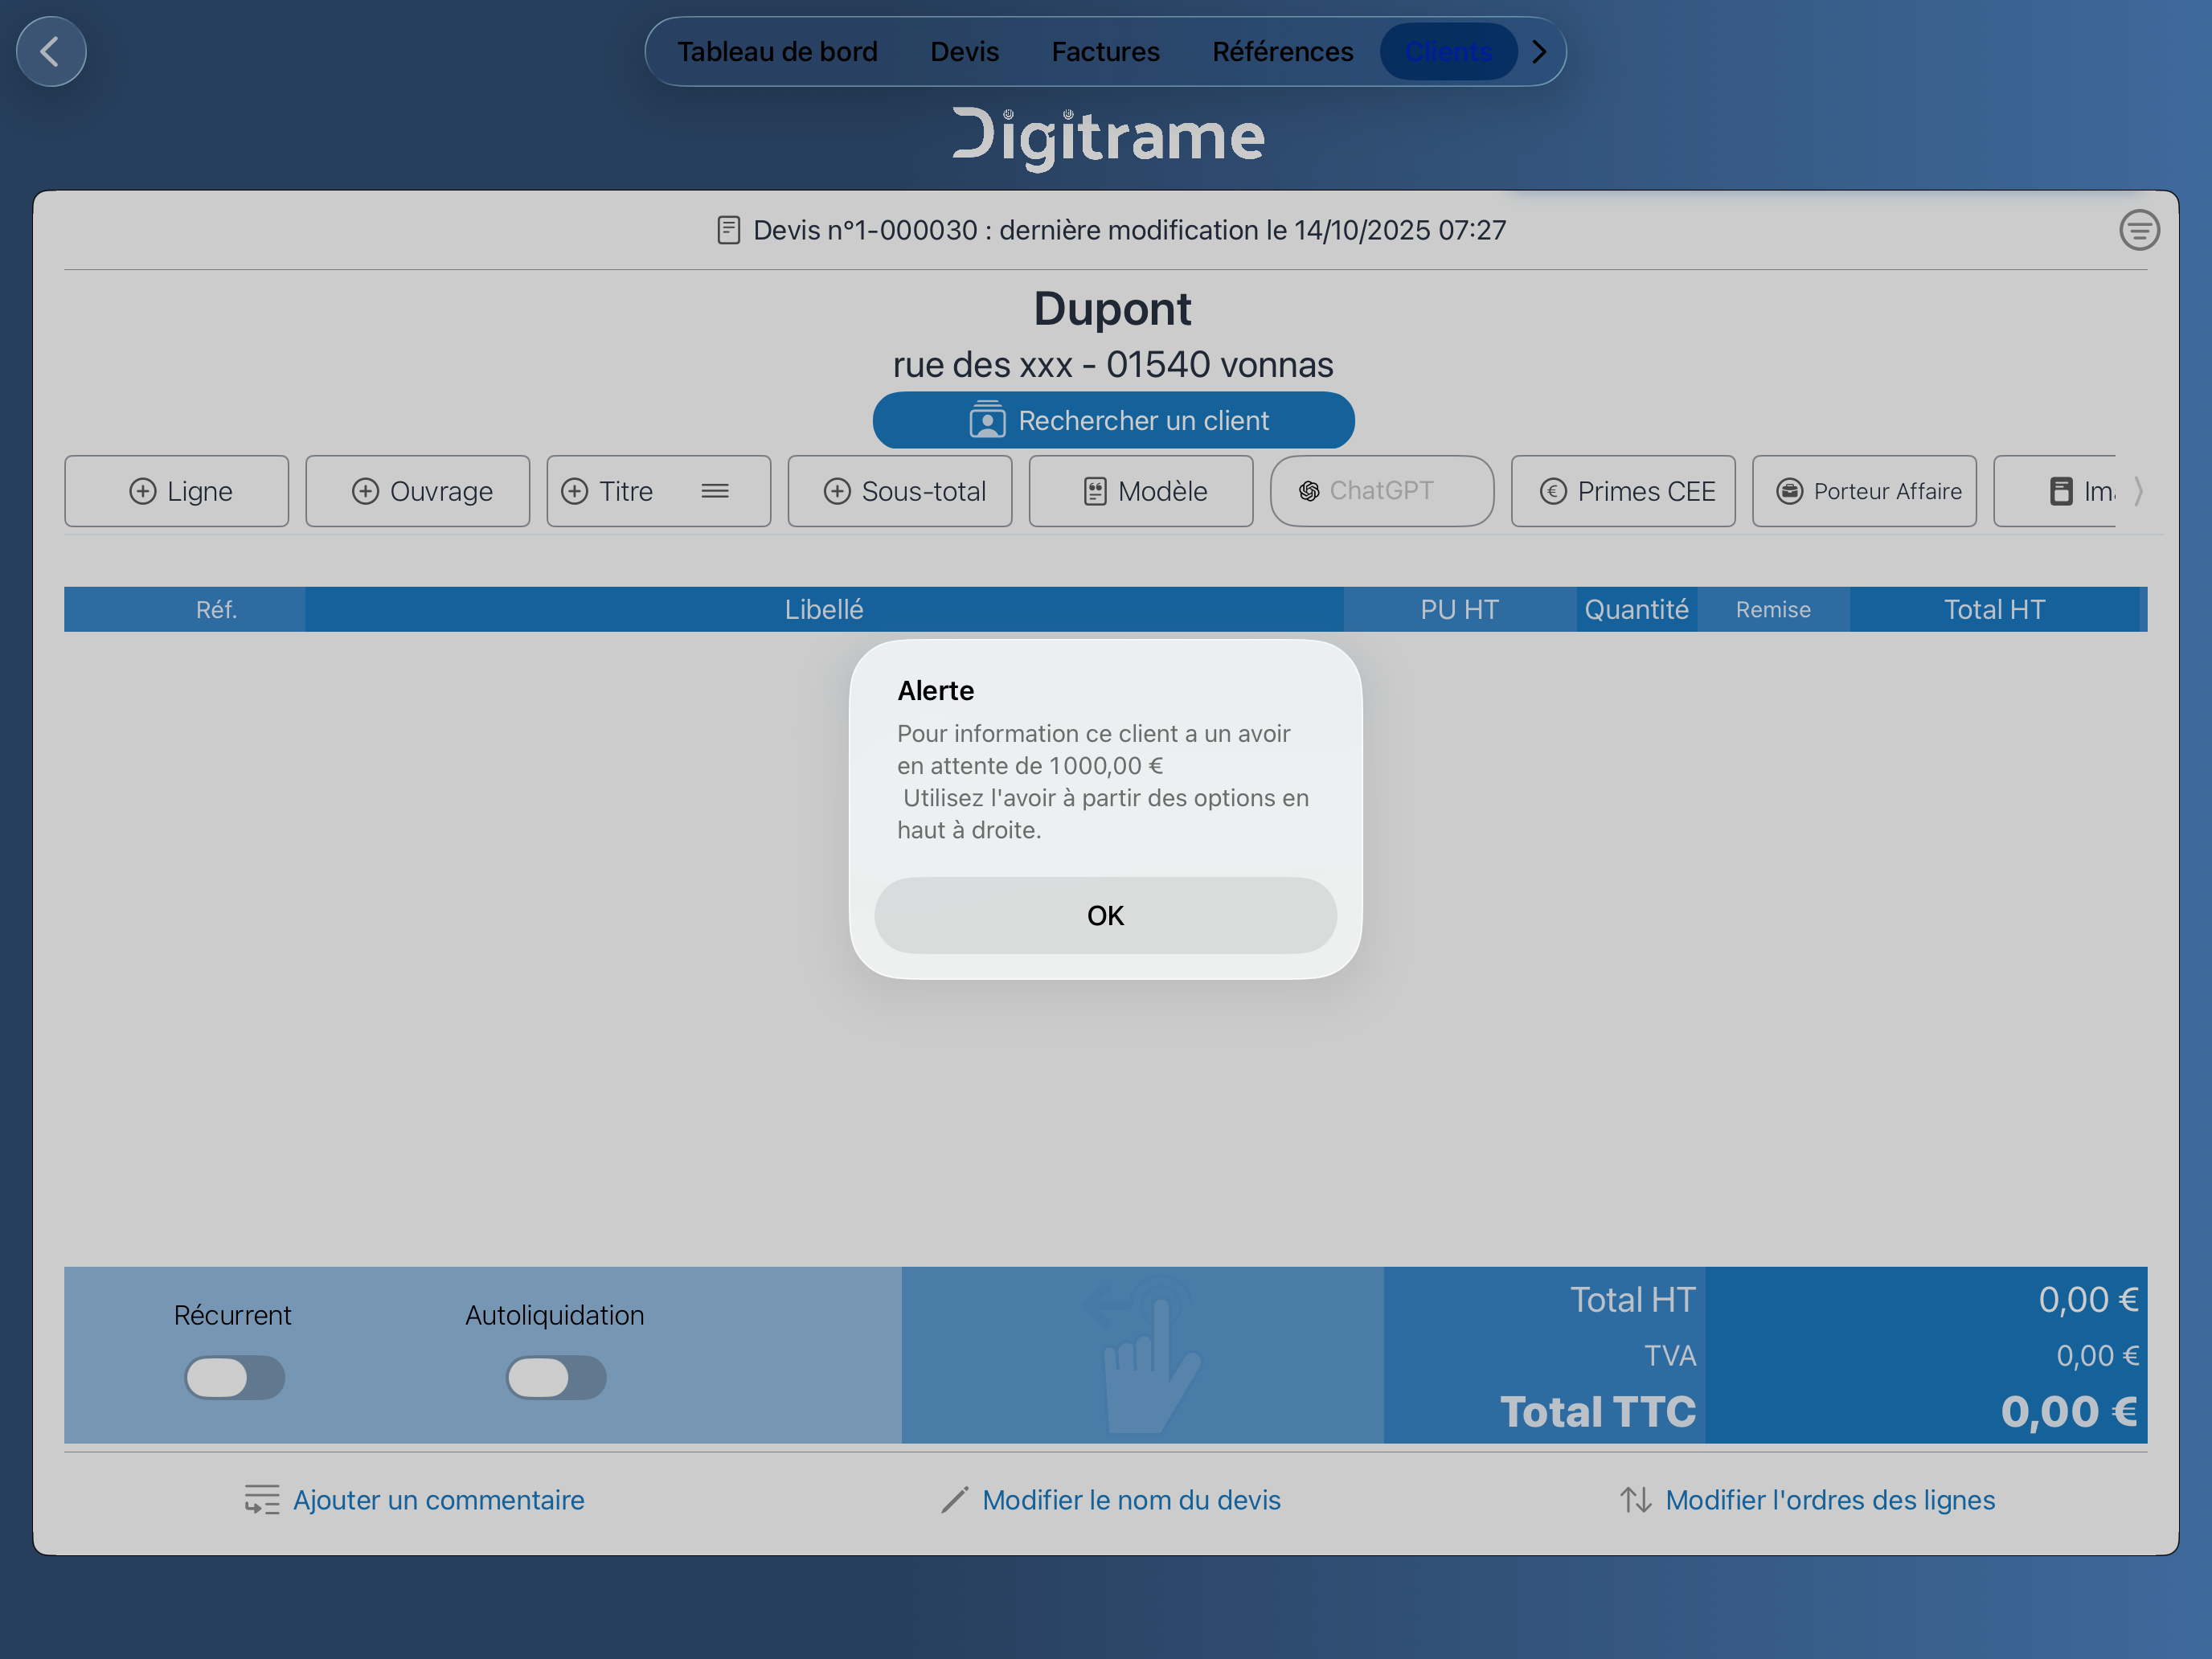The image size is (2212, 1659).
Task: Open the options menu icon at top right
Action: tap(2138, 230)
